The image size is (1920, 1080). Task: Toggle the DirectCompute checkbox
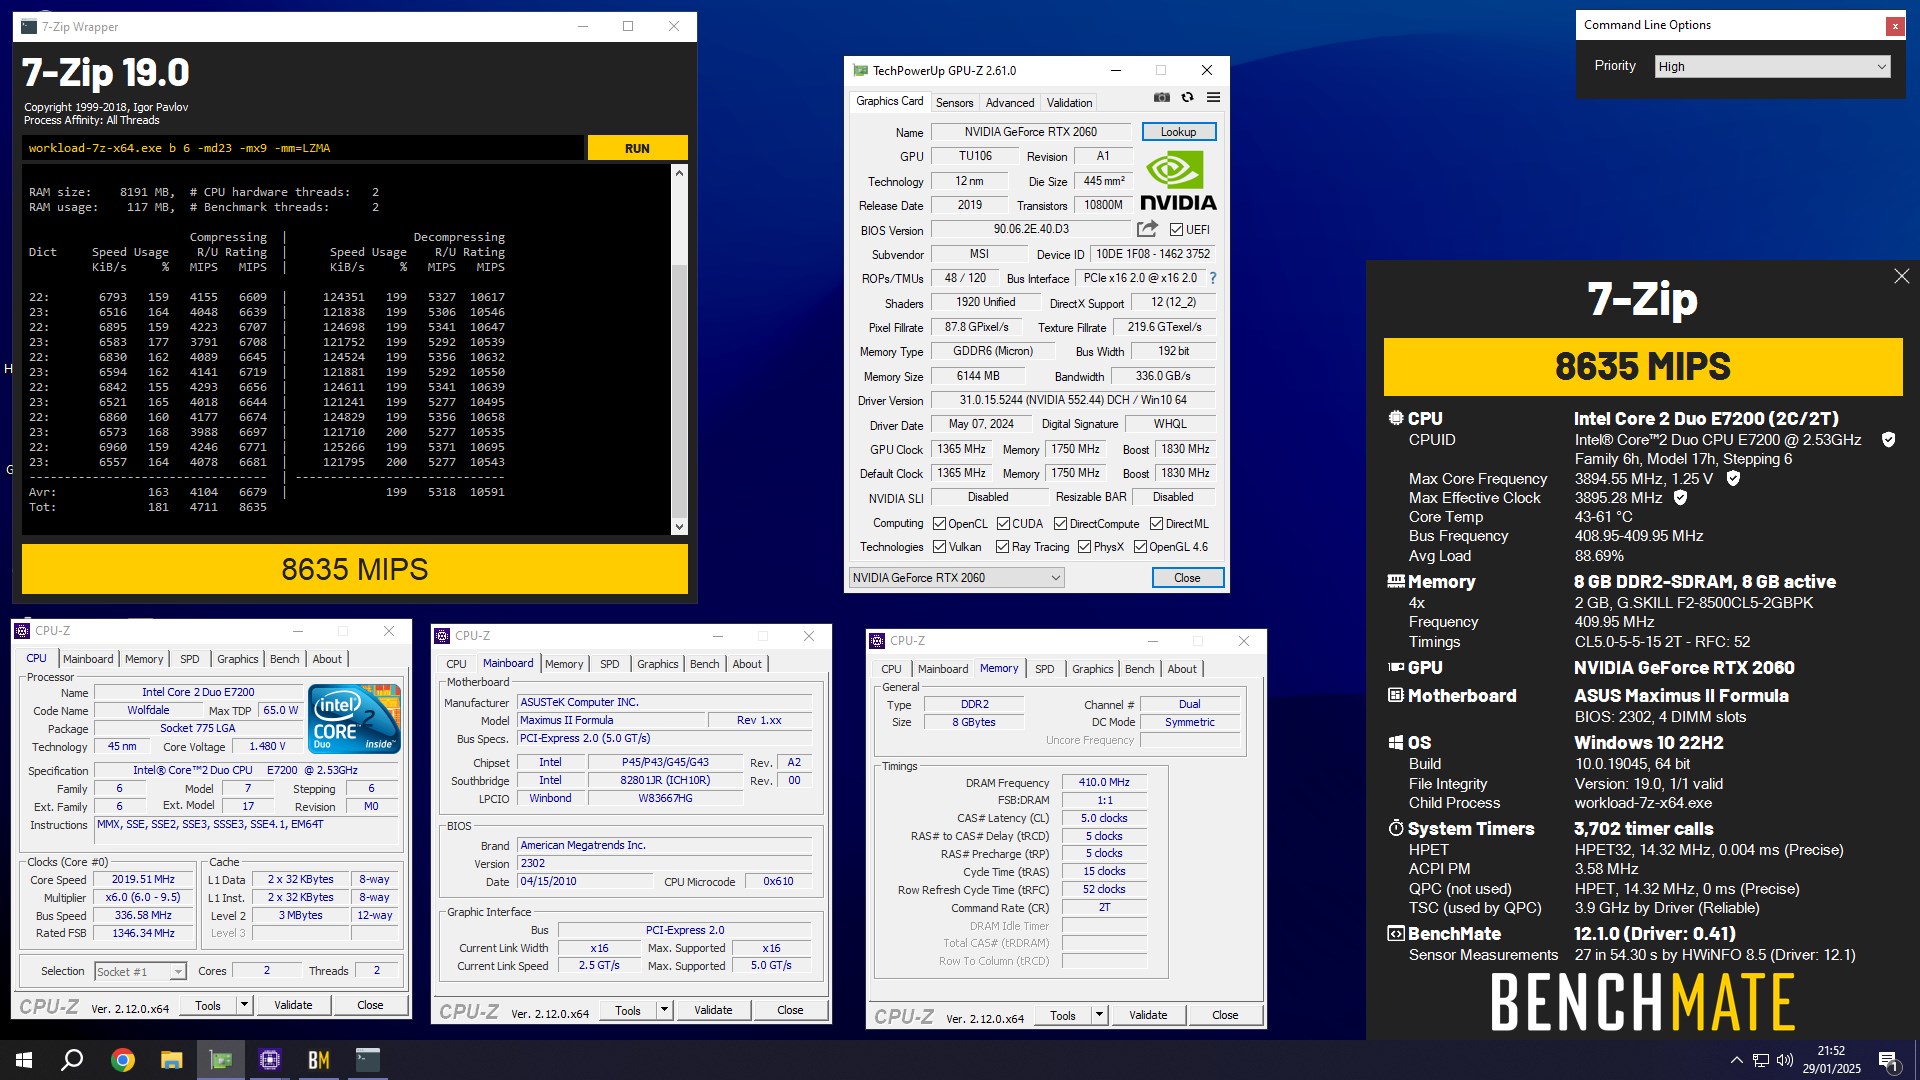pos(1060,524)
